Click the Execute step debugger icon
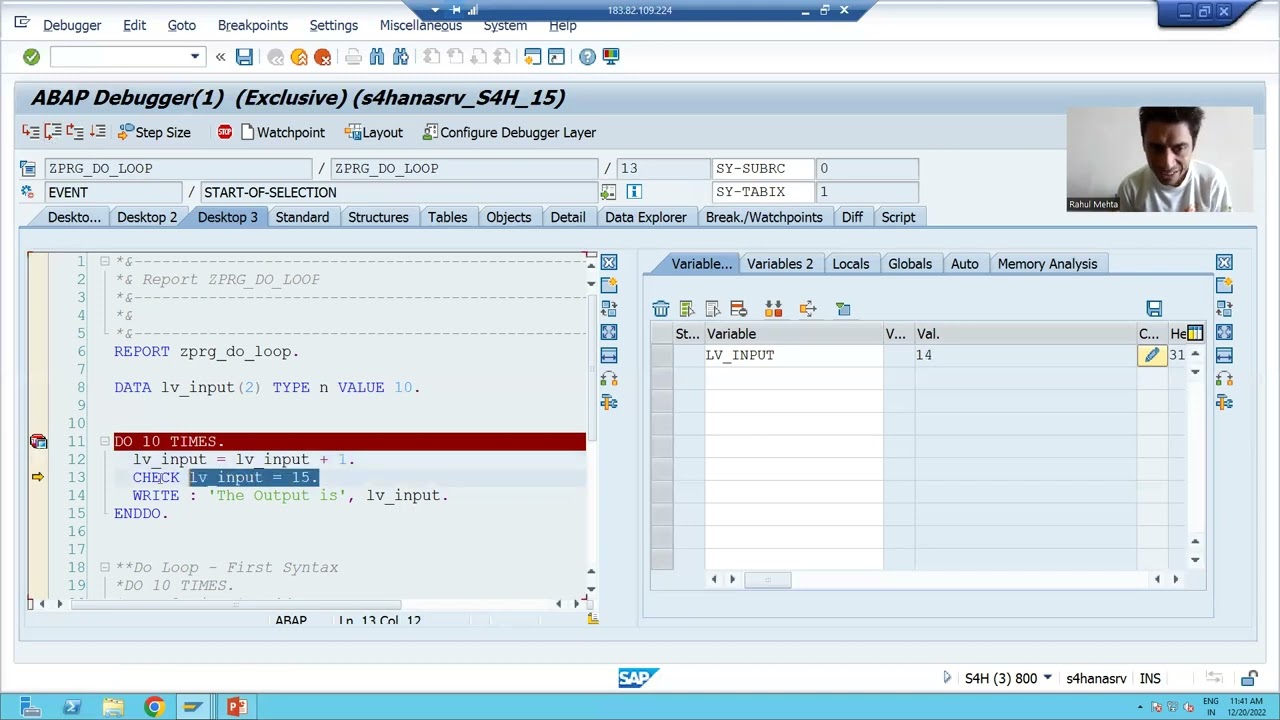1280x720 pixels. pos(53,132)
